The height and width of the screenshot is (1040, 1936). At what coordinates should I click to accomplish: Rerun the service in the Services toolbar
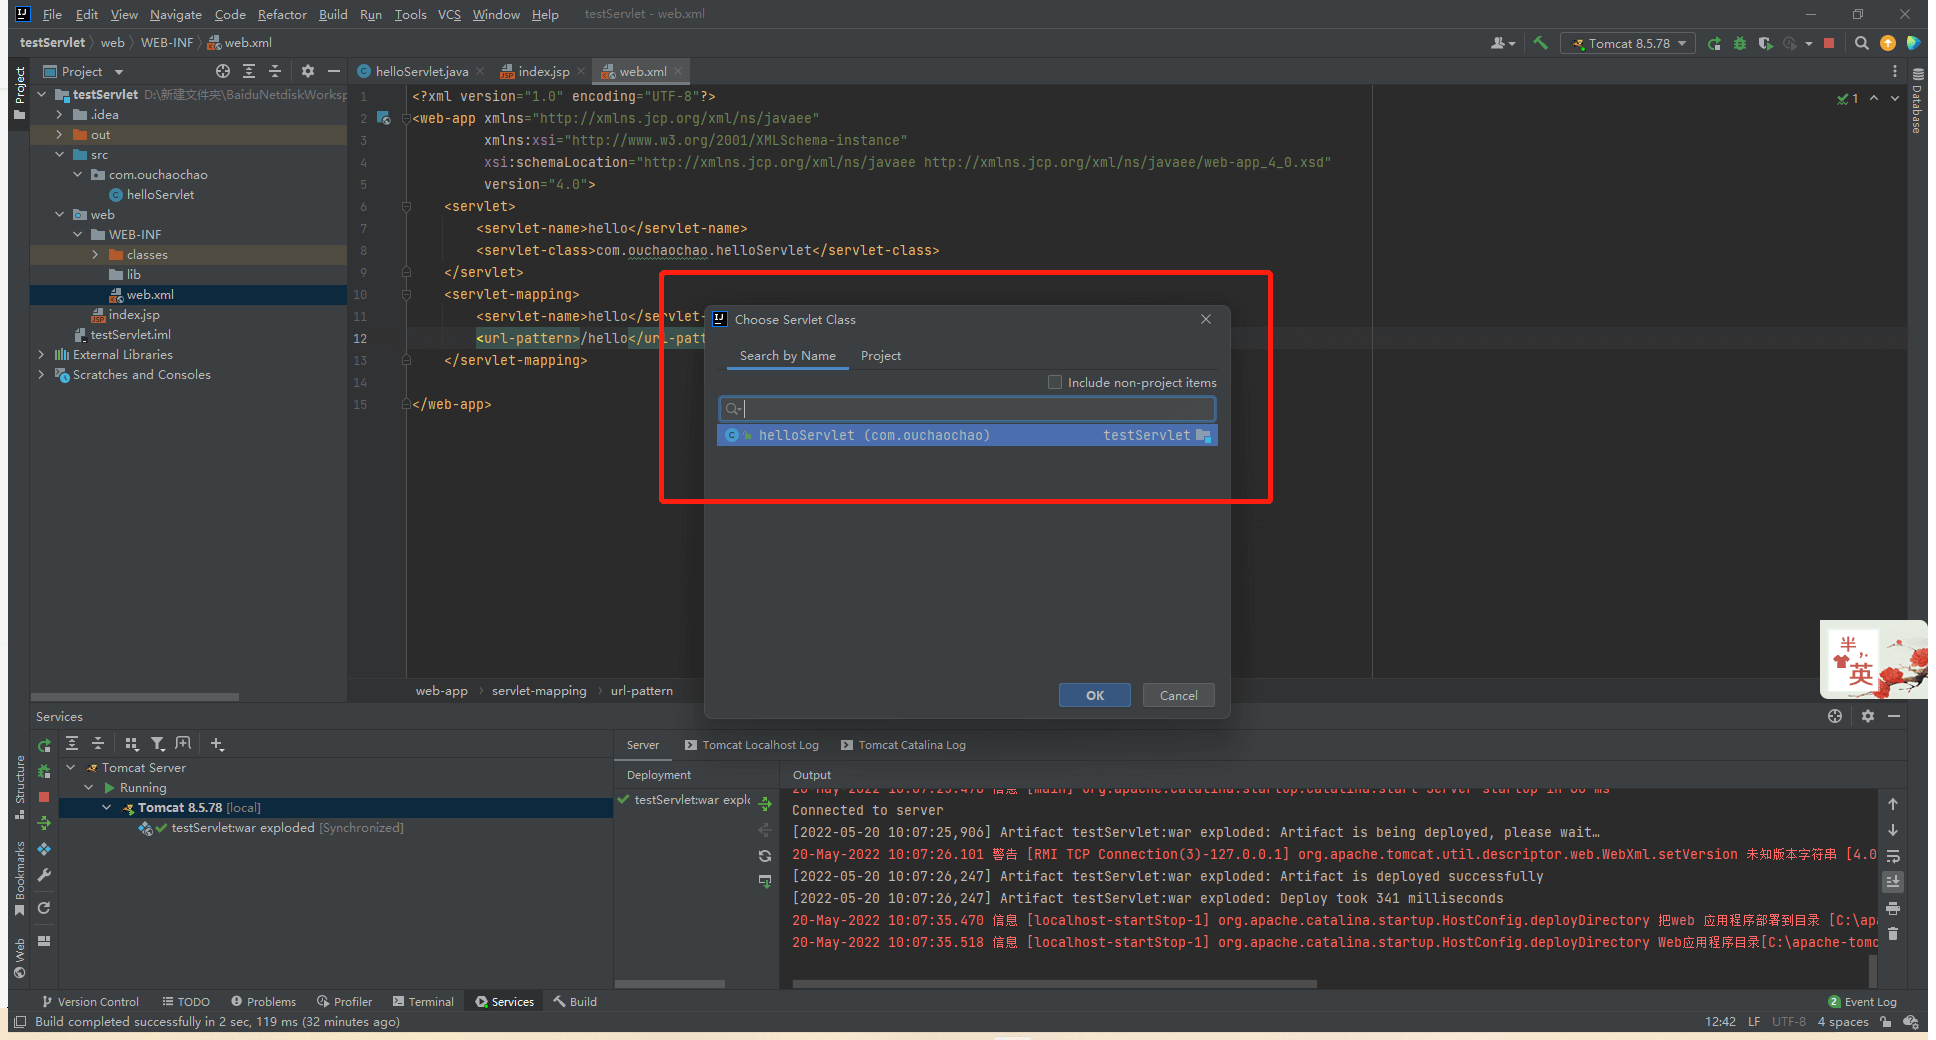[44, 745]
